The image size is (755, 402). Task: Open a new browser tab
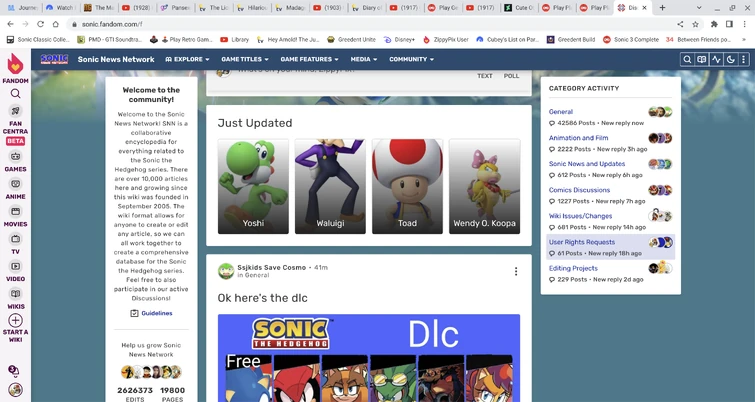pos(663,8)
